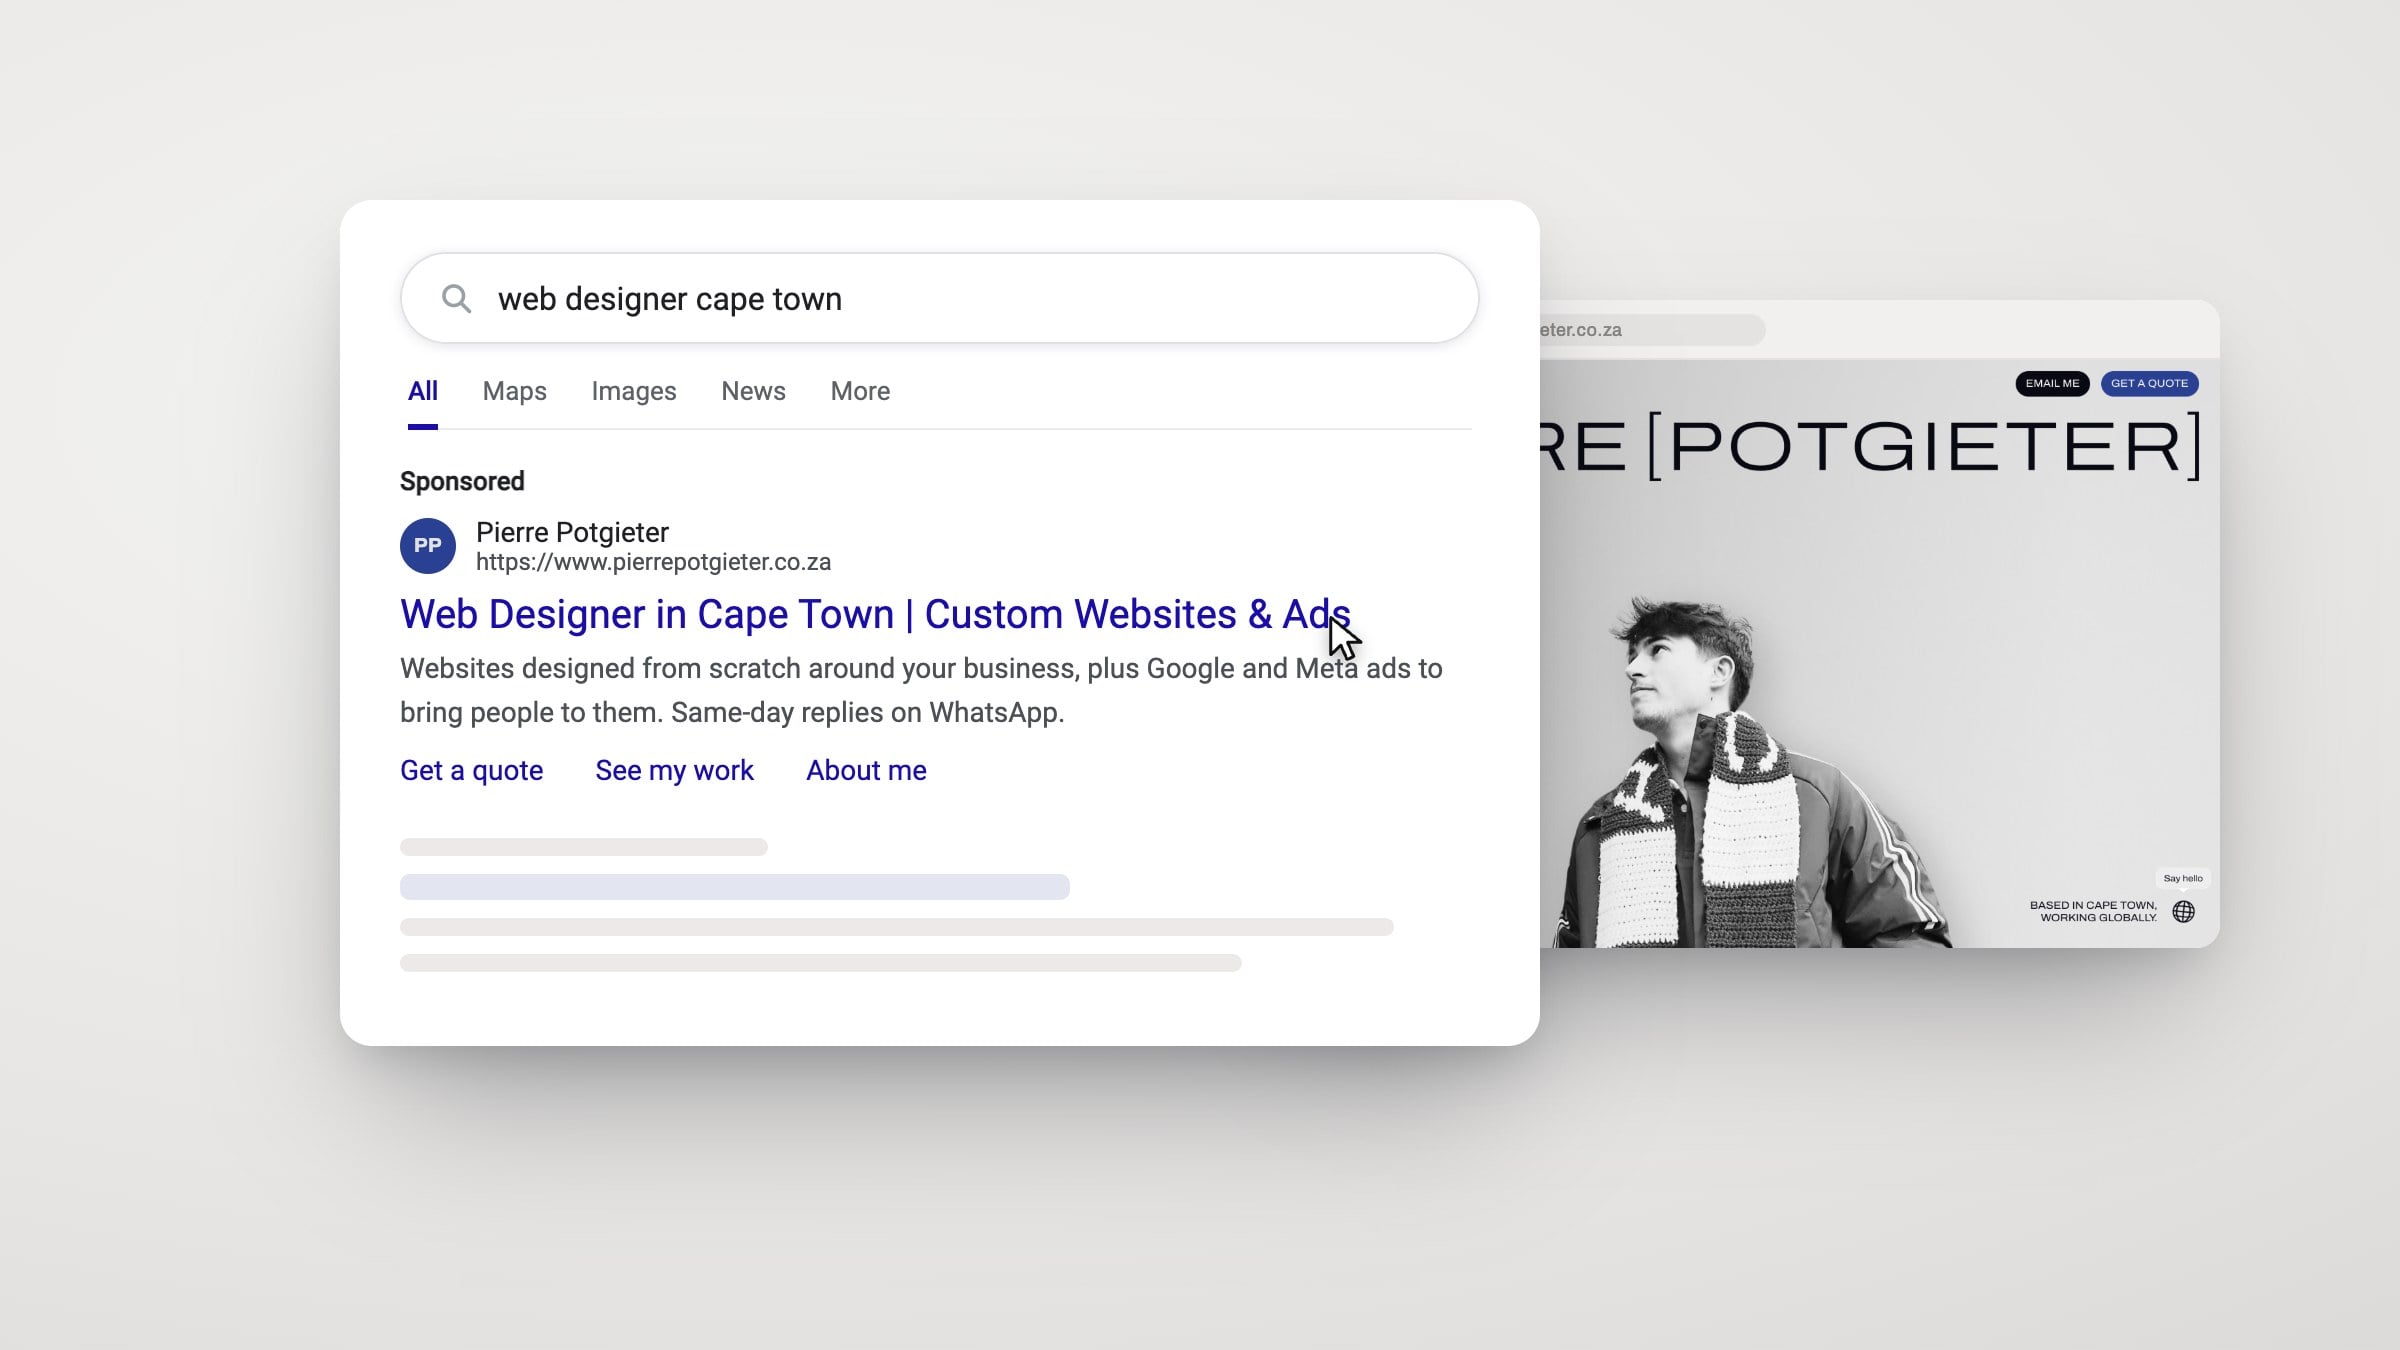
Task: Click the Sponsored label
Action: click(x=462, y=481)
